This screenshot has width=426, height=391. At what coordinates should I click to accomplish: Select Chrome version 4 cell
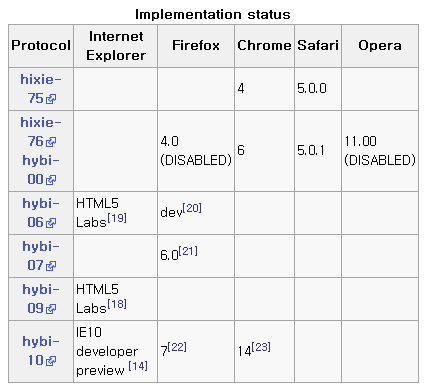pos(264,89)
